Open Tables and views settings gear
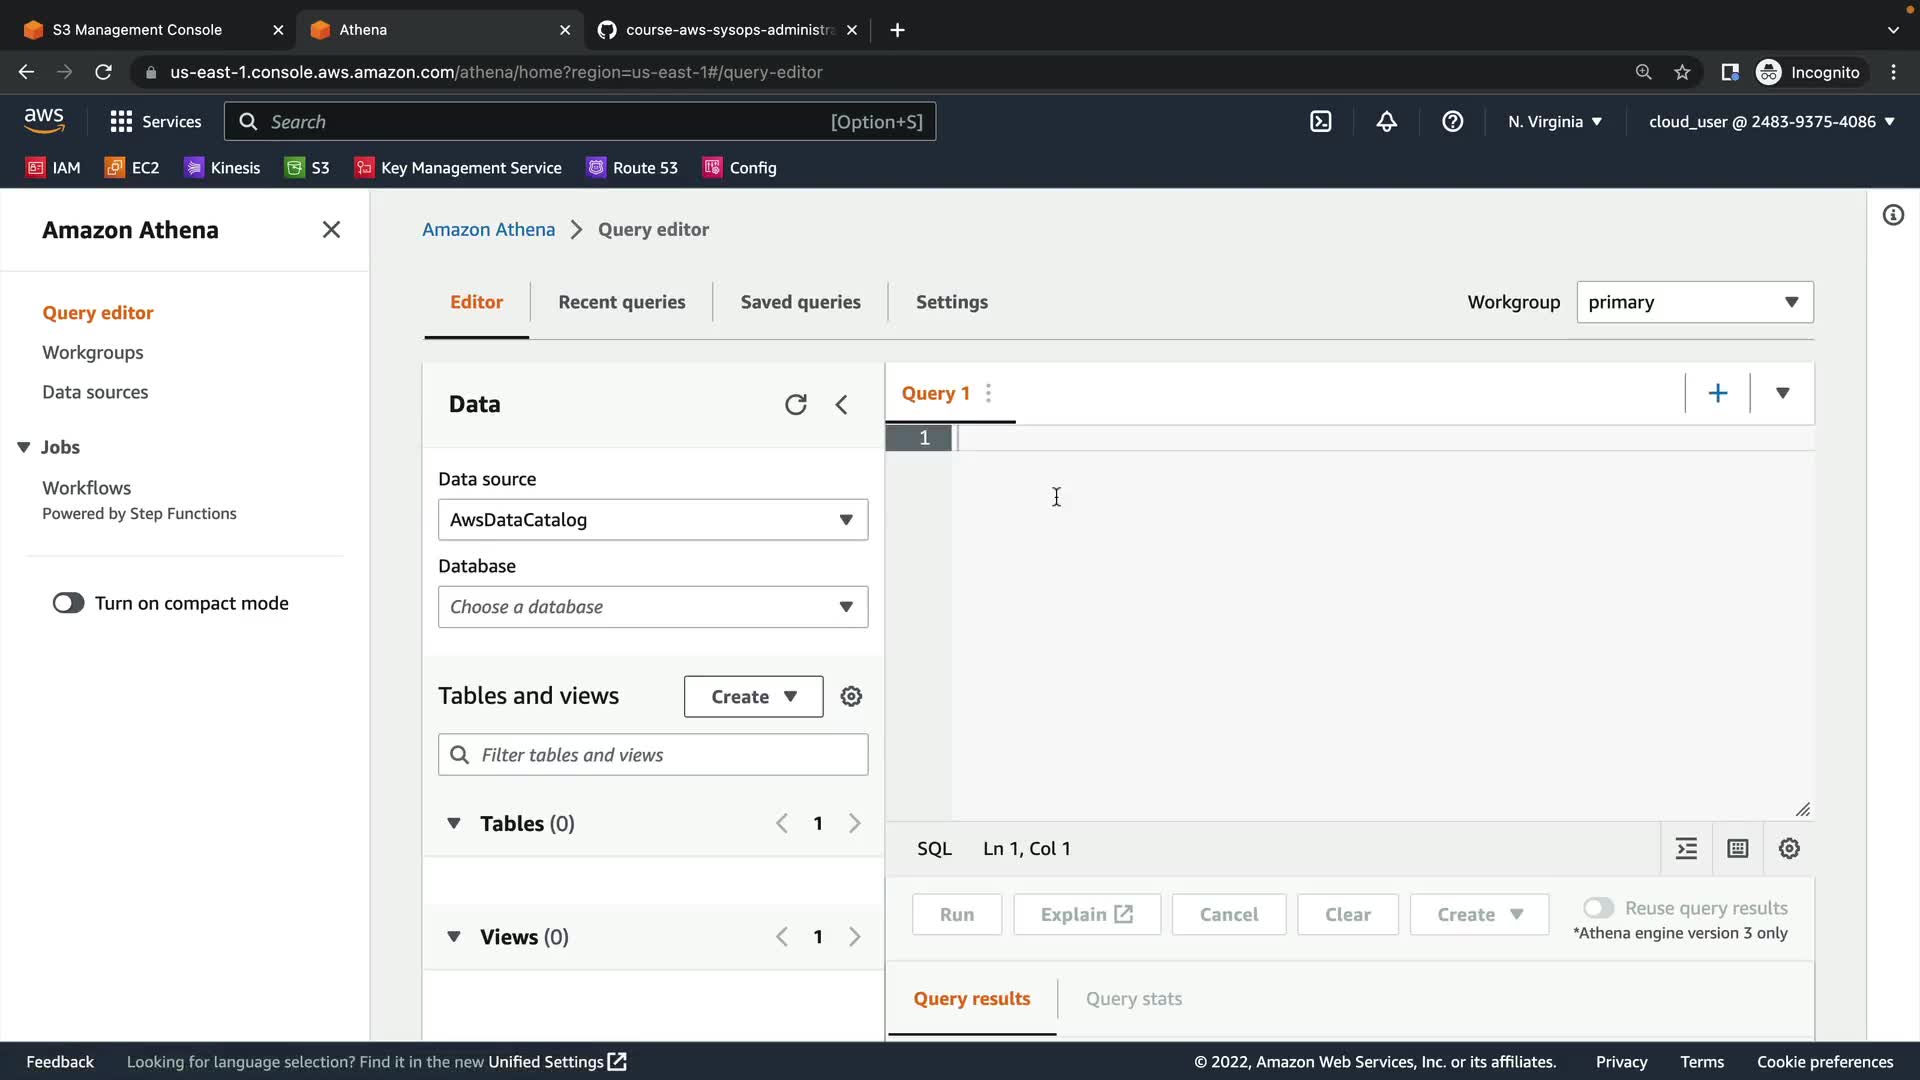The width and height of the screenshot is (1920, 1080). click(851, 697)
